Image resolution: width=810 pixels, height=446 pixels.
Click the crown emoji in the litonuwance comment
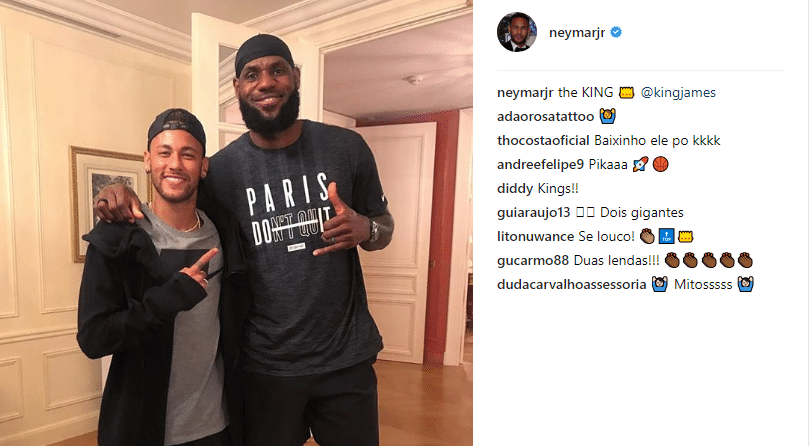click(685, 237)
